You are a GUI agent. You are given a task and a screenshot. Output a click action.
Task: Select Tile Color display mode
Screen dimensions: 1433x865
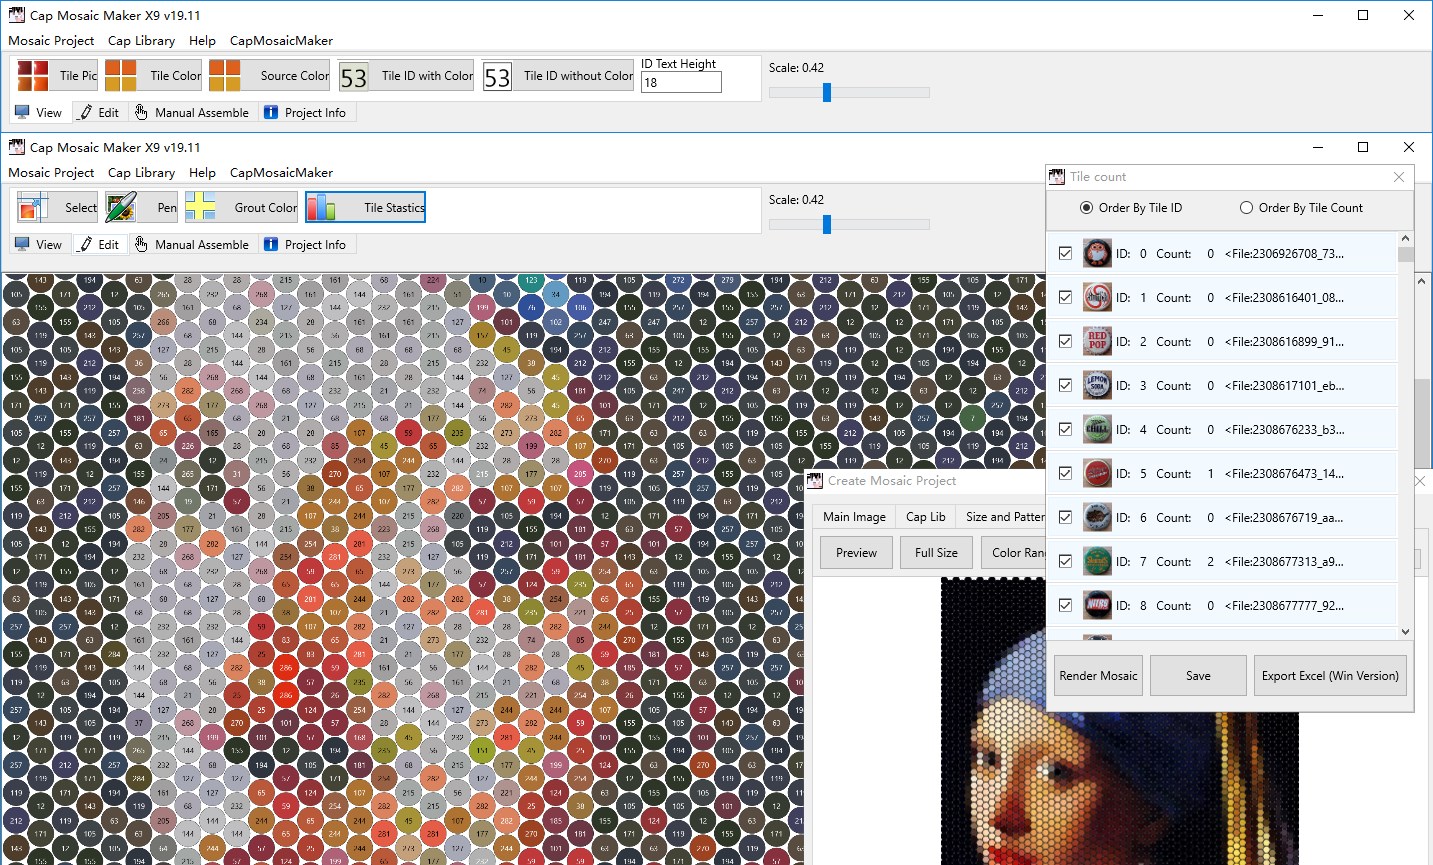click(153, 75)
